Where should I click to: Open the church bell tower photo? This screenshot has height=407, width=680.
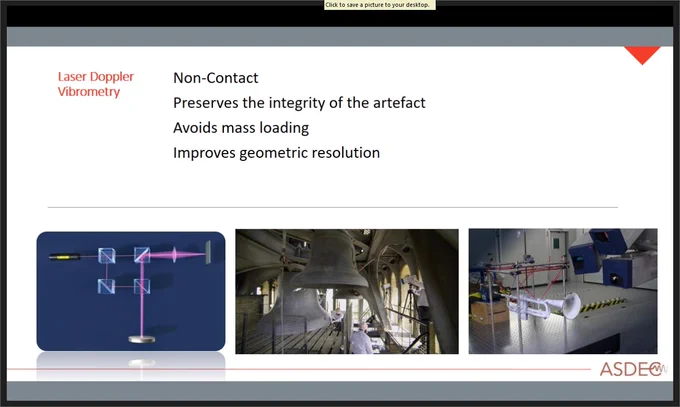(347, 291)
